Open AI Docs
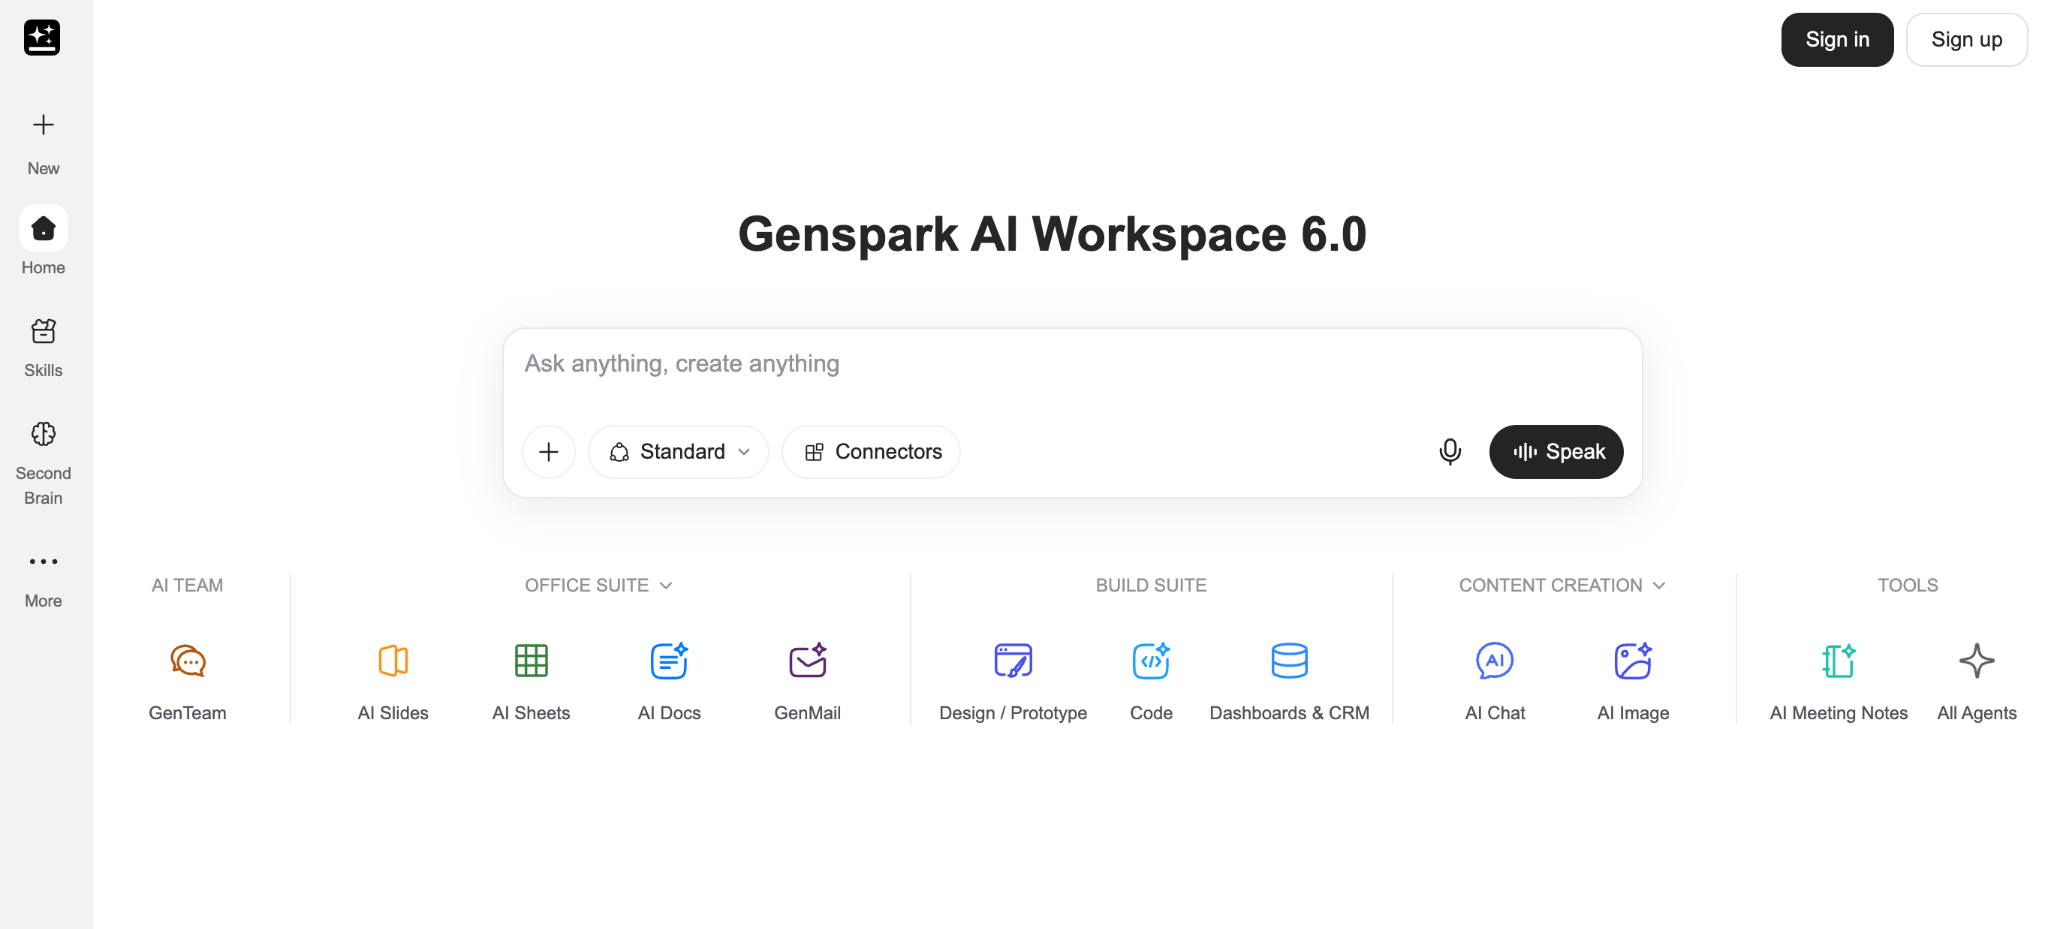This screenshot has width=2048, height=929. pyautogui.click(x=669, y=681)
